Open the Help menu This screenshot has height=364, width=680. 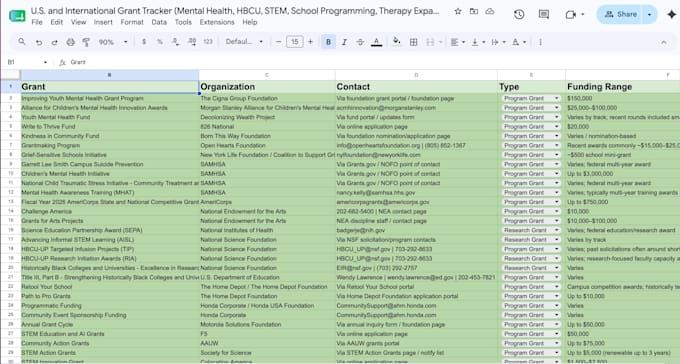pyautogui.click(x=250, y=22)
